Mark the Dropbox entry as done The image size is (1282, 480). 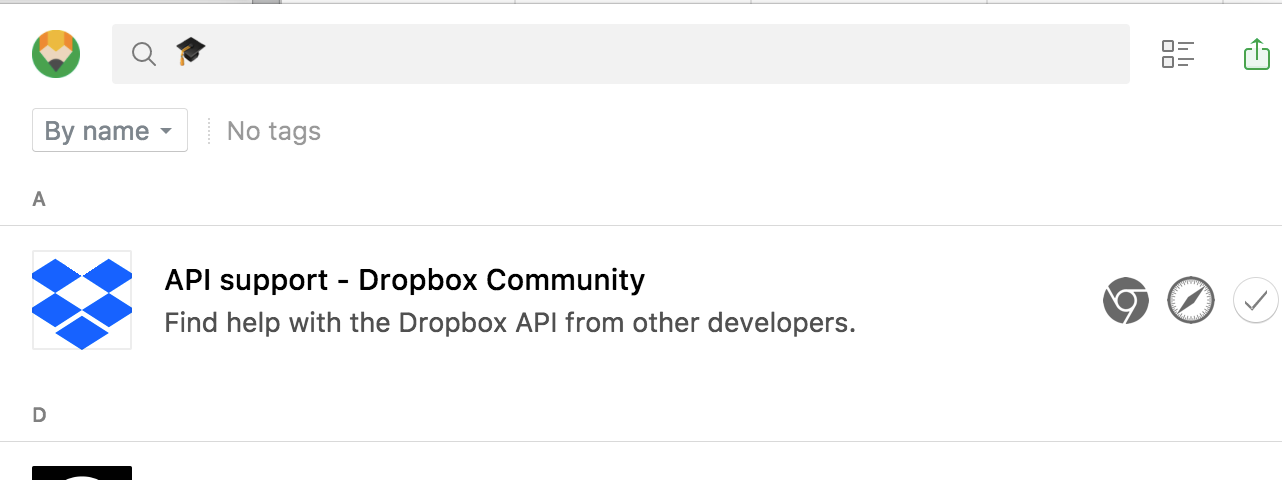[x=1255, y=300]
